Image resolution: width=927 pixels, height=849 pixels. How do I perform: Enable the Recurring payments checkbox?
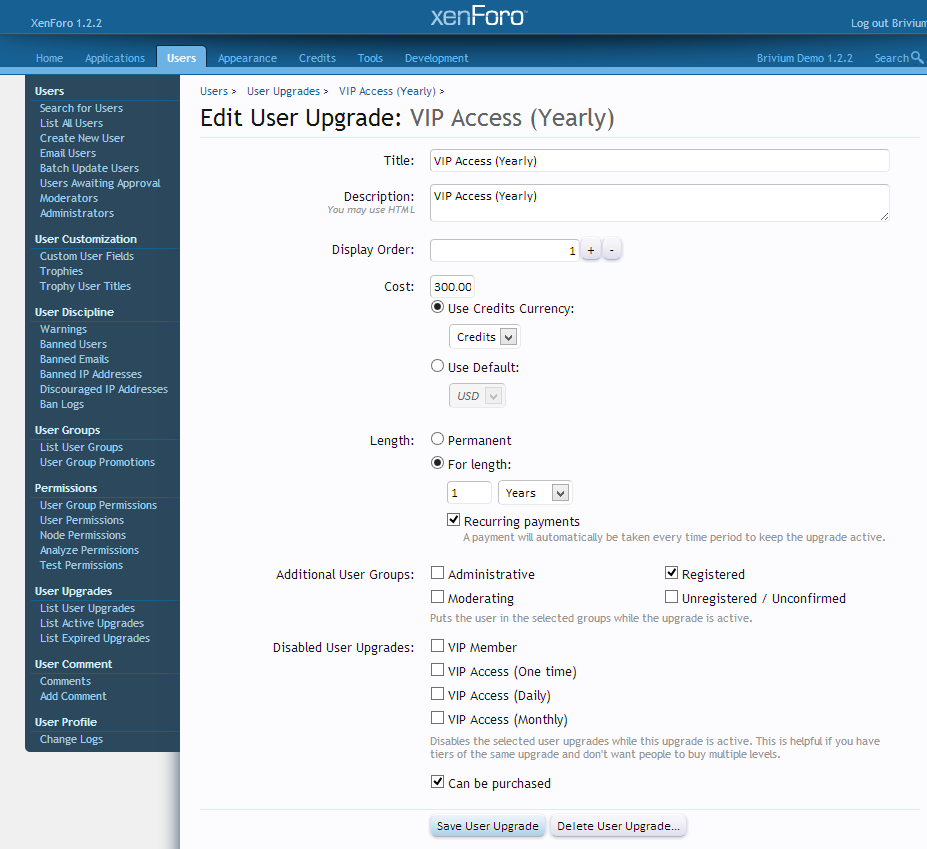pos(454,521)
